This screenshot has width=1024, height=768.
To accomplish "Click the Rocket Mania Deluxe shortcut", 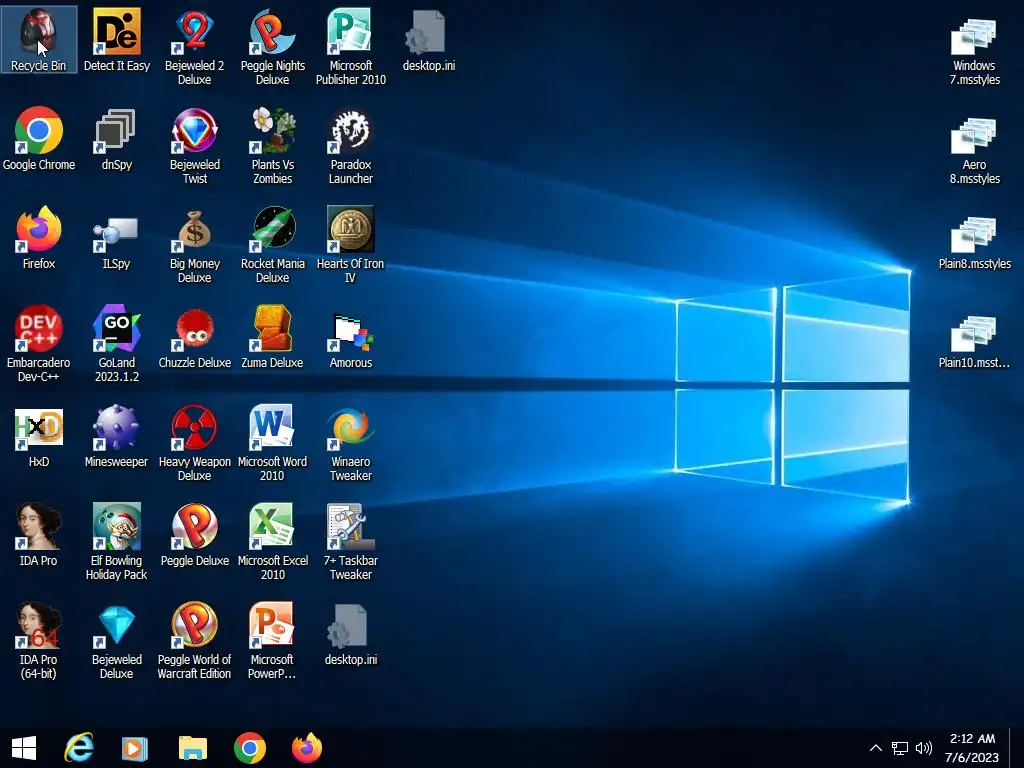I will [x=272, y=245].
